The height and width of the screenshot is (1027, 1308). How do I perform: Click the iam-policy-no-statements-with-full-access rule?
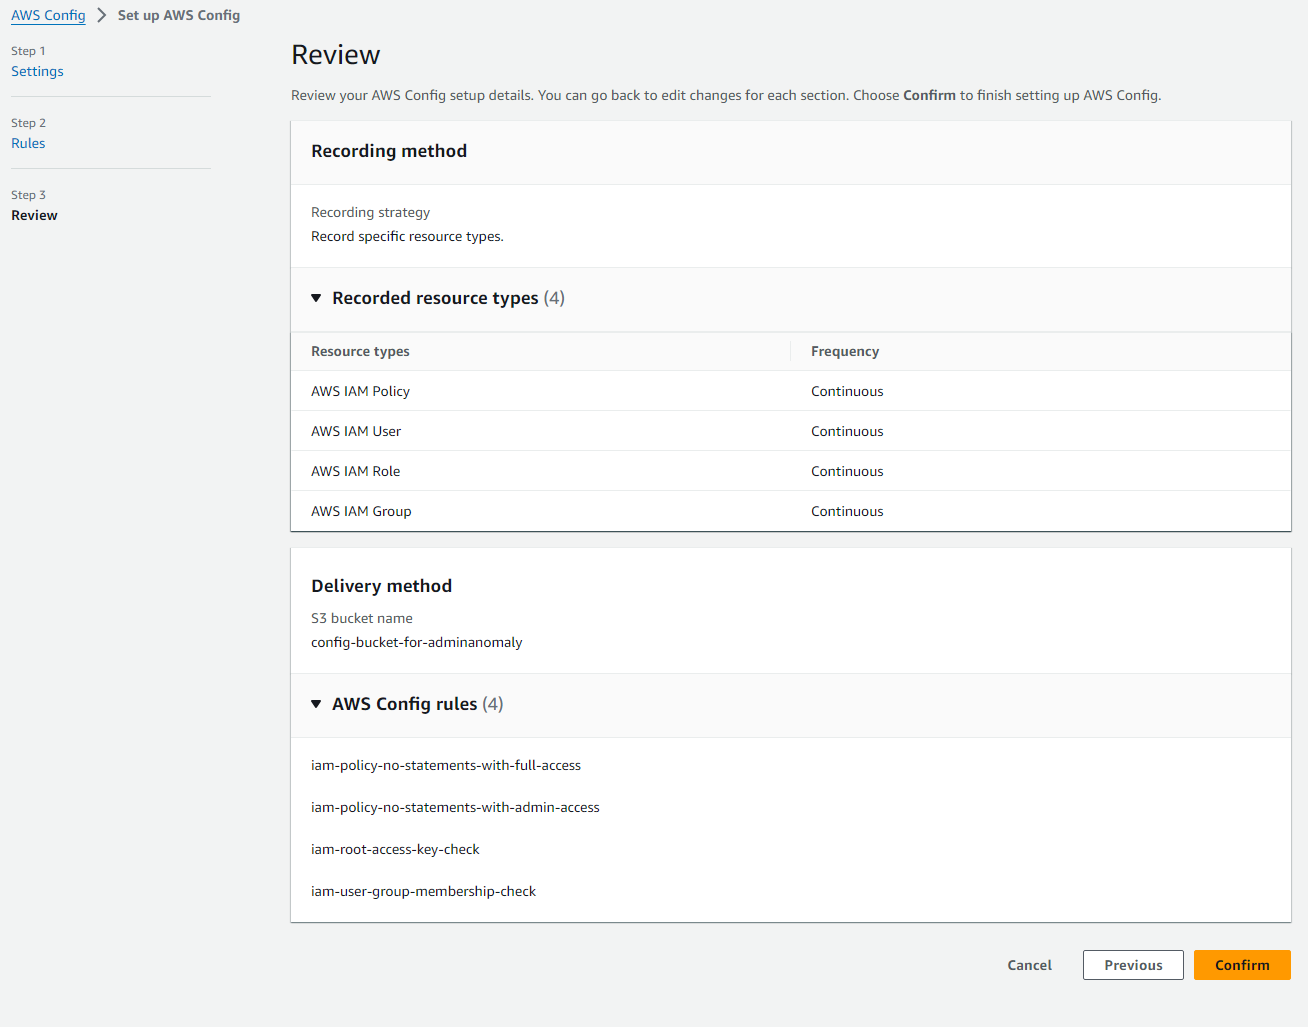pos(446,765)
